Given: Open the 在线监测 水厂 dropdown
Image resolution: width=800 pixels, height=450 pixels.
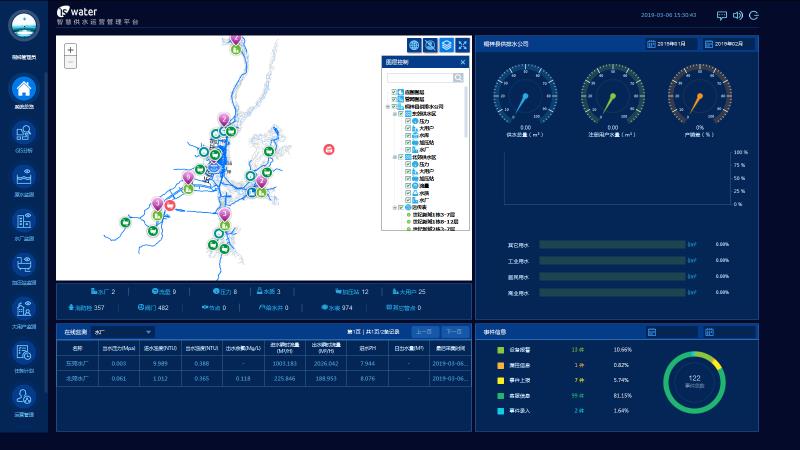Looking at the screenshot, I should coord(122,332).
